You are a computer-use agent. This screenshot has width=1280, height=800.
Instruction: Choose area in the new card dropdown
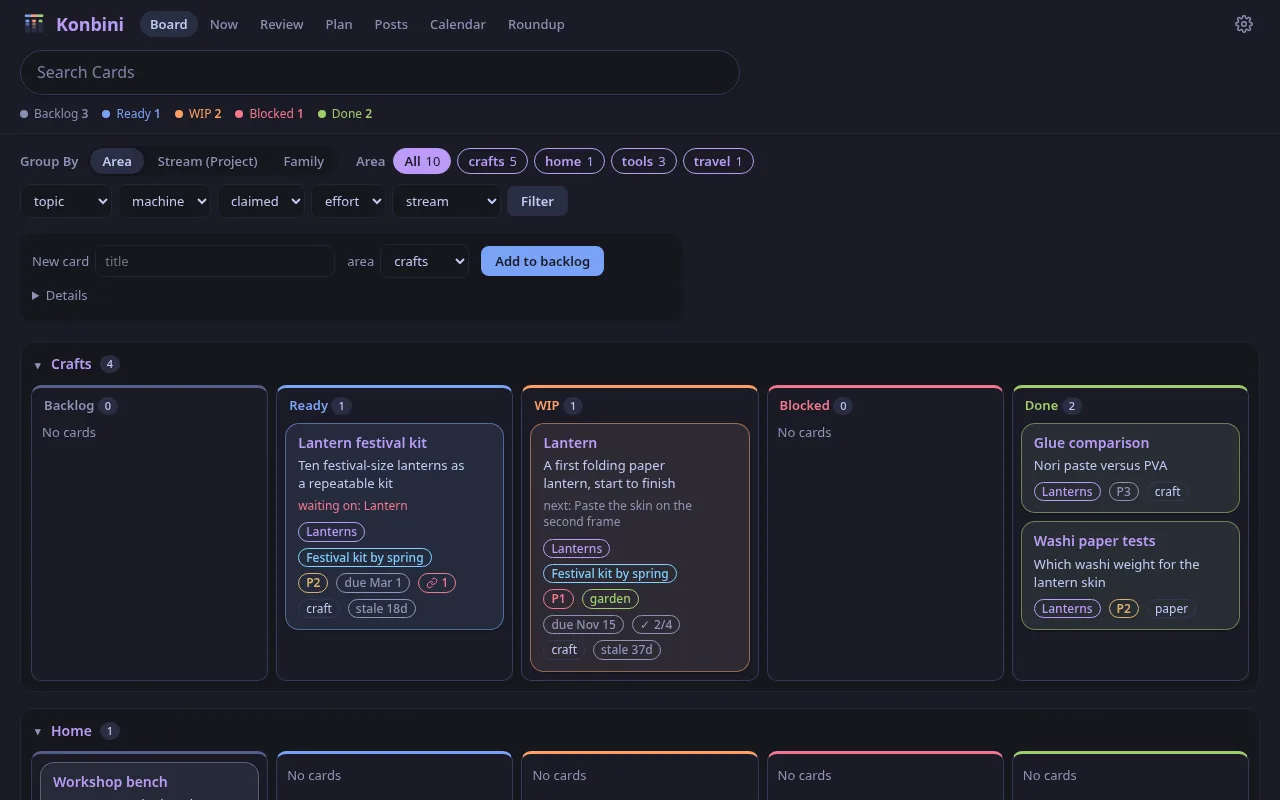coord(425,261)
